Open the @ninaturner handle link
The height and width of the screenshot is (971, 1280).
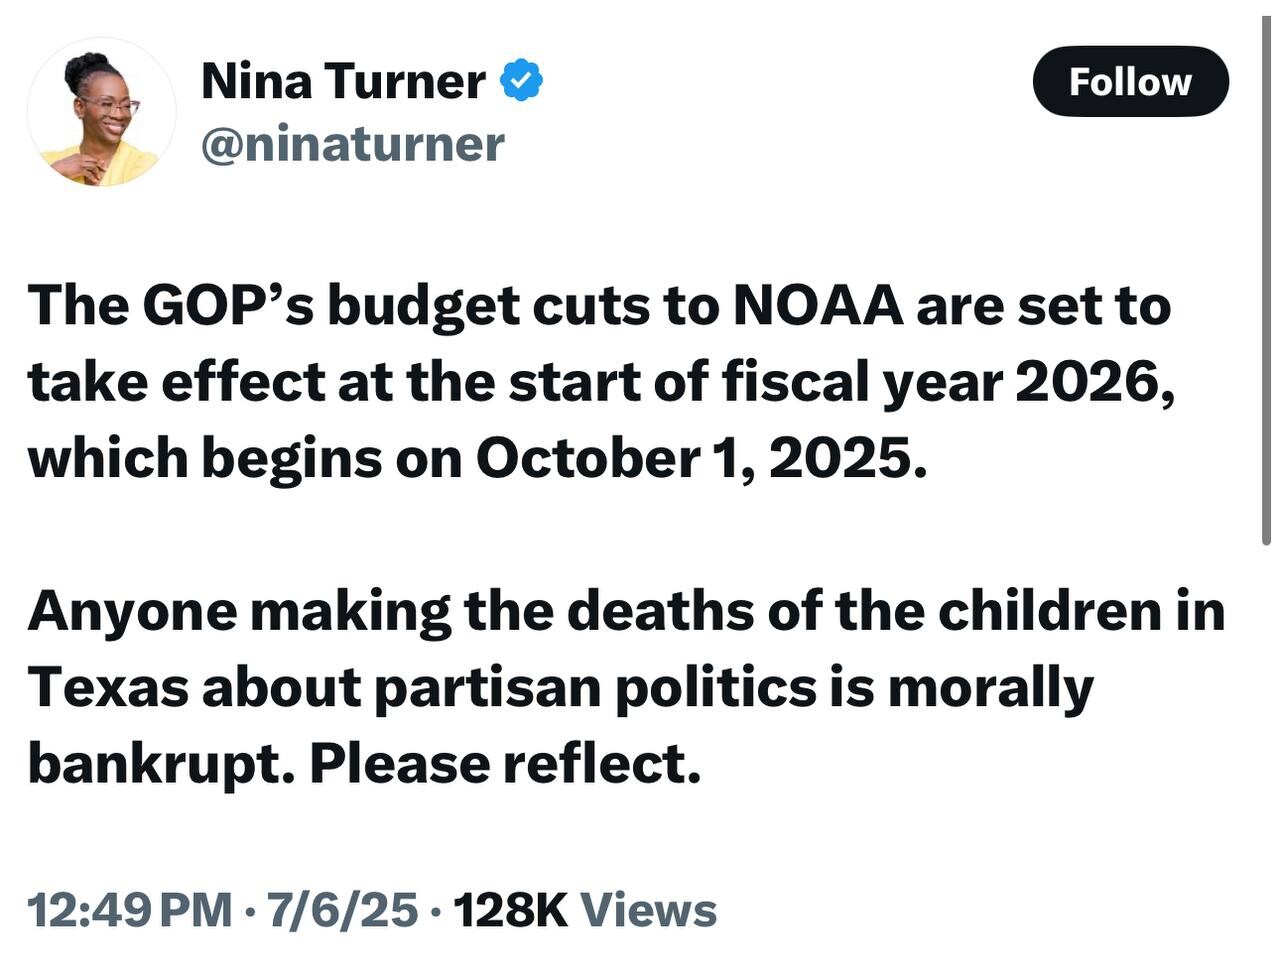(x=353, y=144)
